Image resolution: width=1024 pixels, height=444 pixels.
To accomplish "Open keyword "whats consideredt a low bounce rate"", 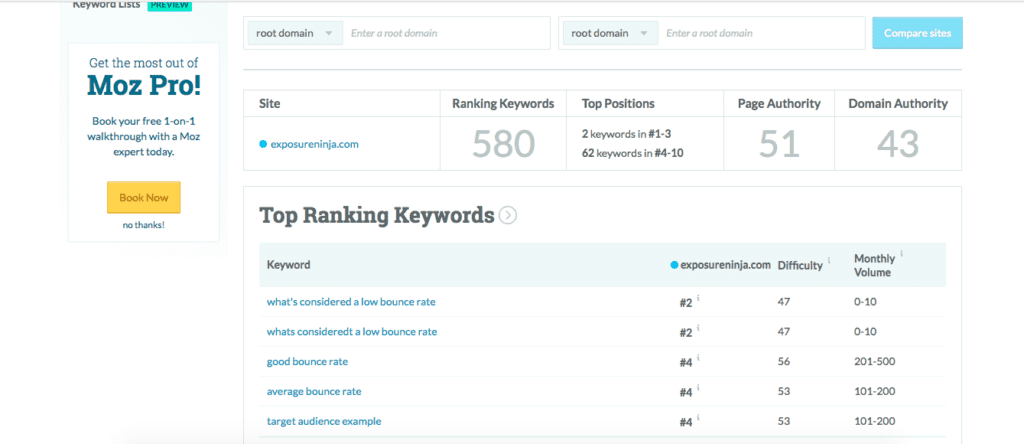I will click(351, 332).
